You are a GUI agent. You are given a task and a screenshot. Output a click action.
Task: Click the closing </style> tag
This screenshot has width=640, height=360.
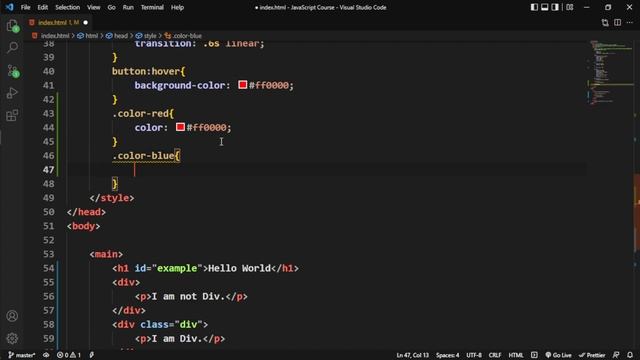click(x=112, y=198)
